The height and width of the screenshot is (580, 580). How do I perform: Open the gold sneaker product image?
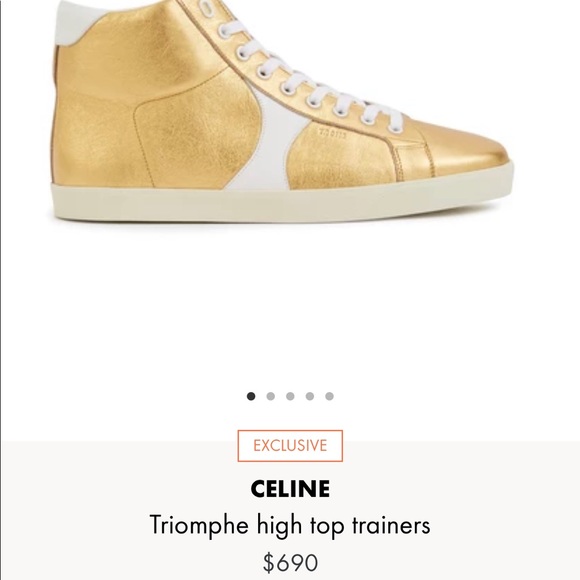[x=281, y=111]
